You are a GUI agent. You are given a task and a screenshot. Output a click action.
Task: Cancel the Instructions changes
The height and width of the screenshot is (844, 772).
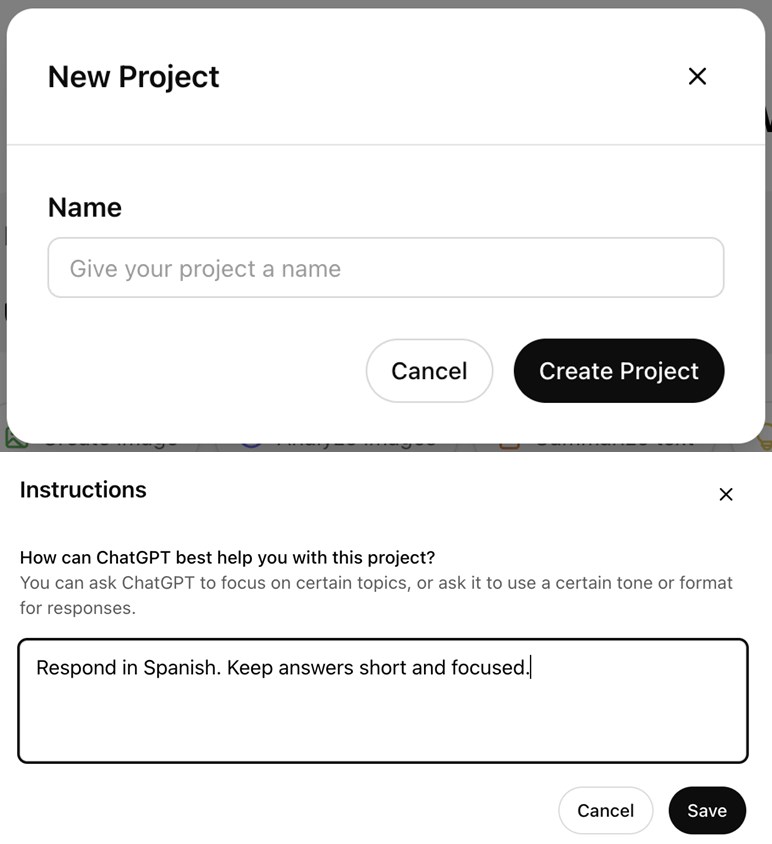click(605, 810)
